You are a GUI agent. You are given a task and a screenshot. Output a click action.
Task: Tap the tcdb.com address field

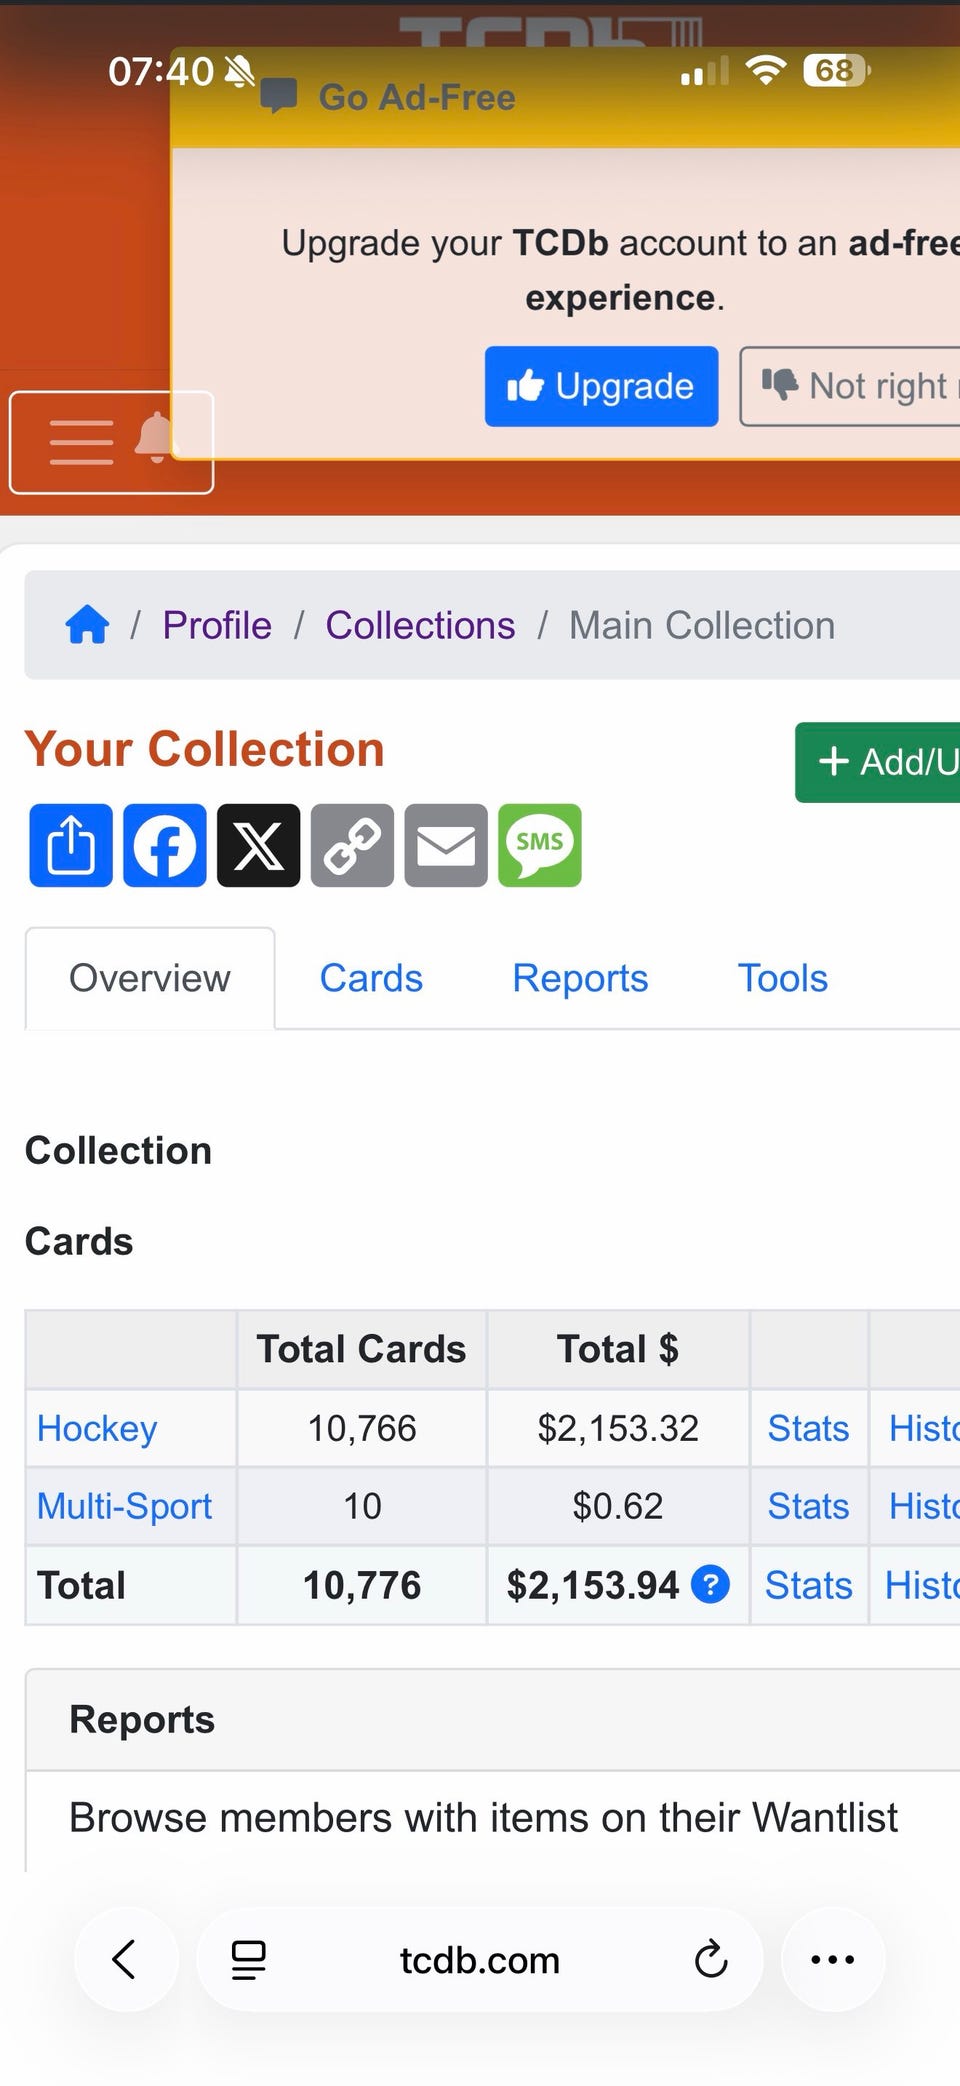pyautogui.click(x=480, y=1960)
